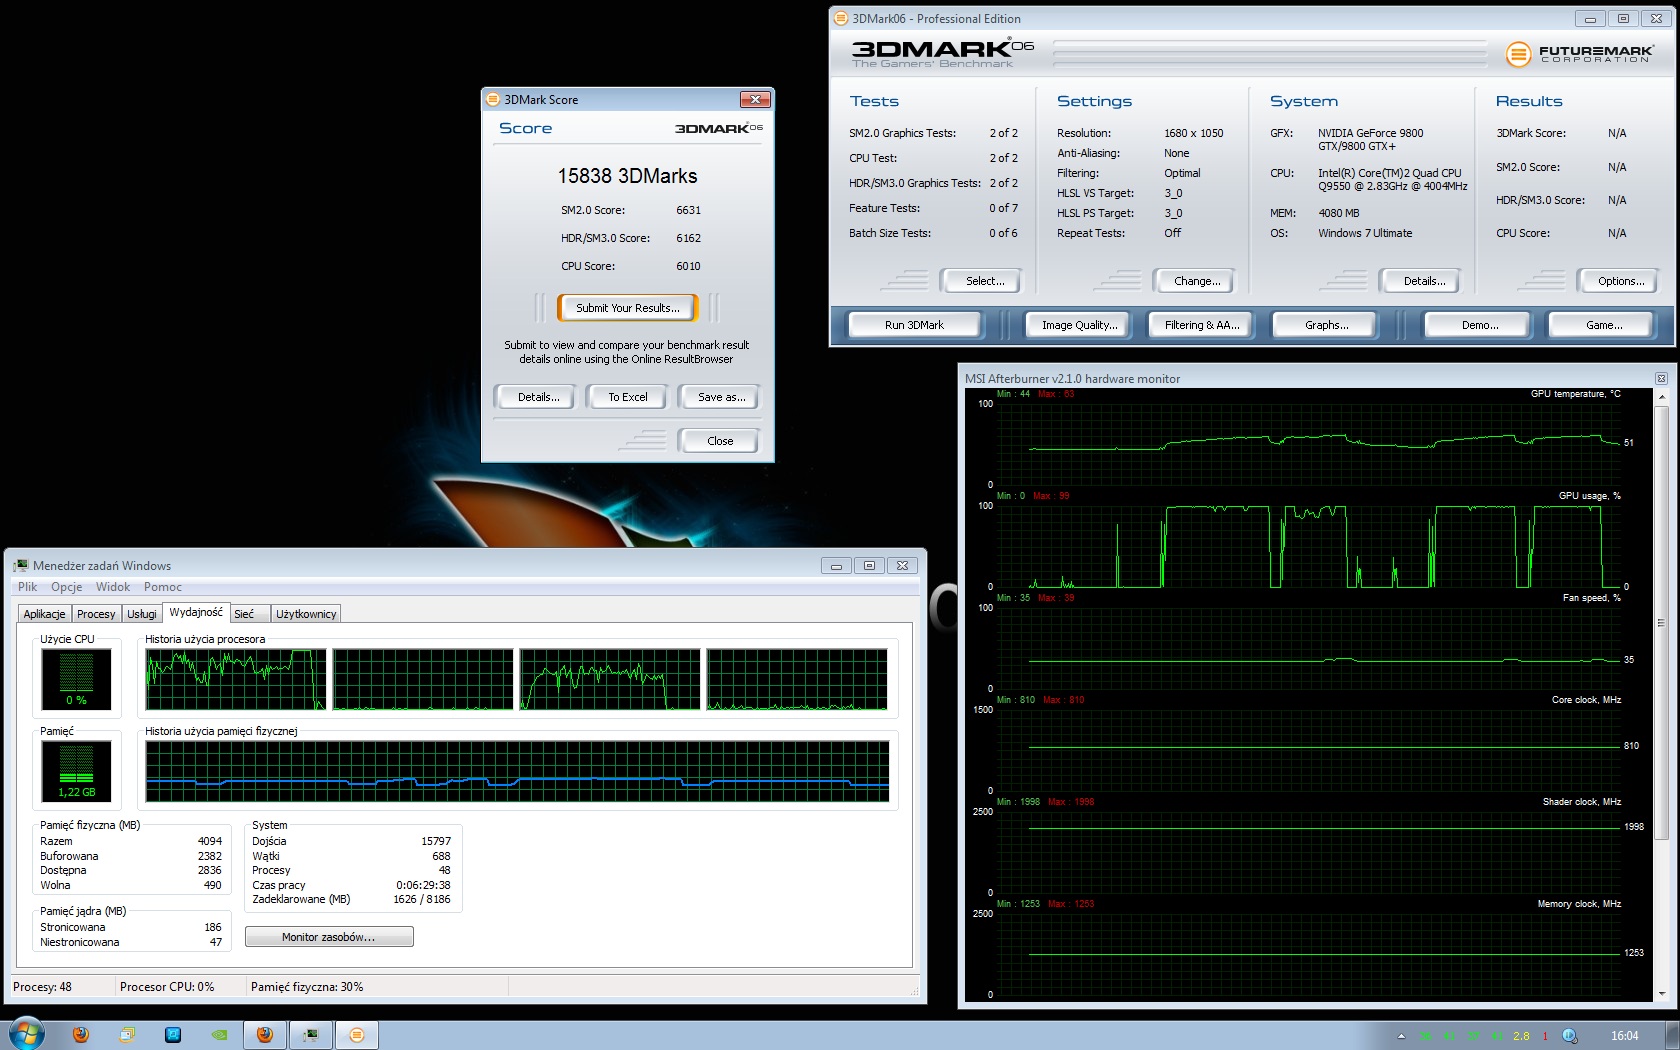The width and height of the screenshot is (1680, 1050).
Task: Click the clock showing 16:04
Action: [1625, 1036]
